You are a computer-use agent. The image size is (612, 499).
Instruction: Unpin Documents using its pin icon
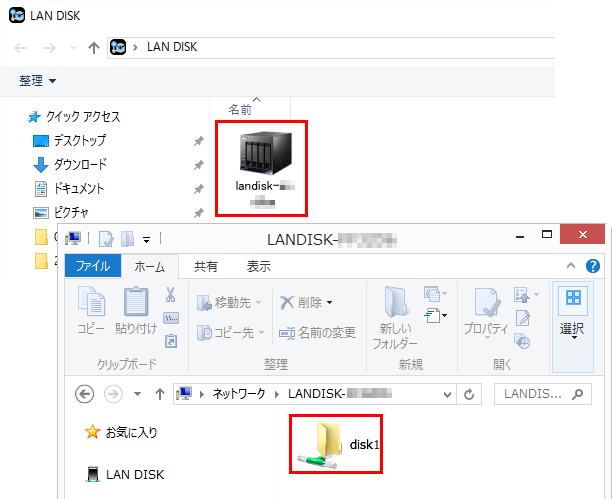(199, 189)
